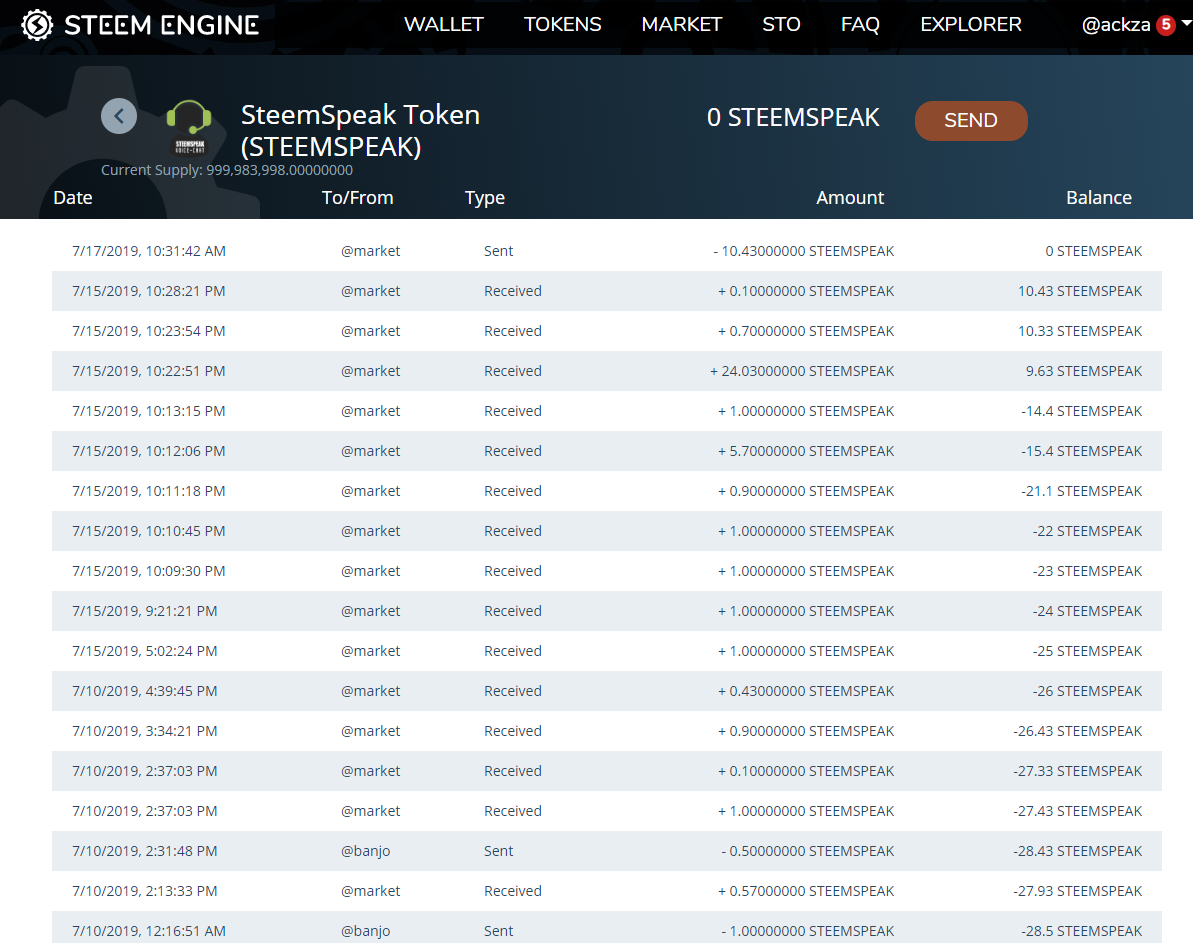Click amount - 0.50000000 STEEMSPEAK
The height and width of the screenshot is (943, 1193).
tap(807, 850)
